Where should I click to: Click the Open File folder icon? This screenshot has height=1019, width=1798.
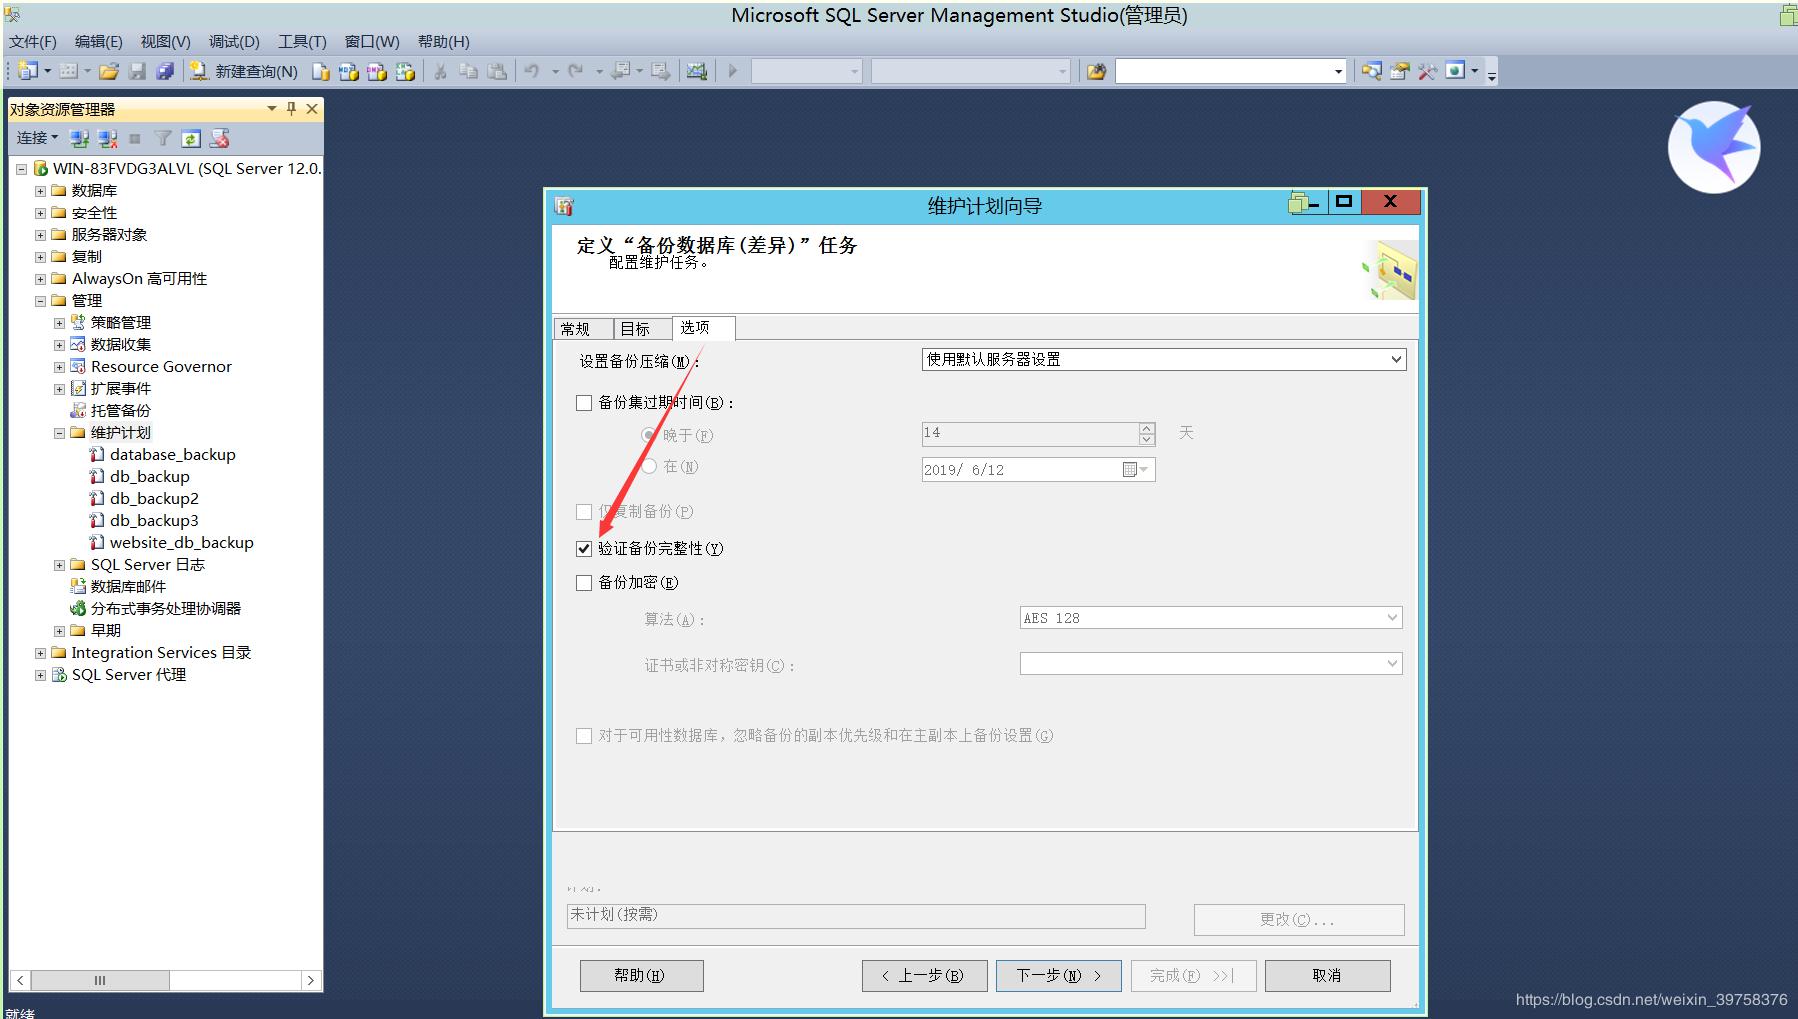point(109,71)
